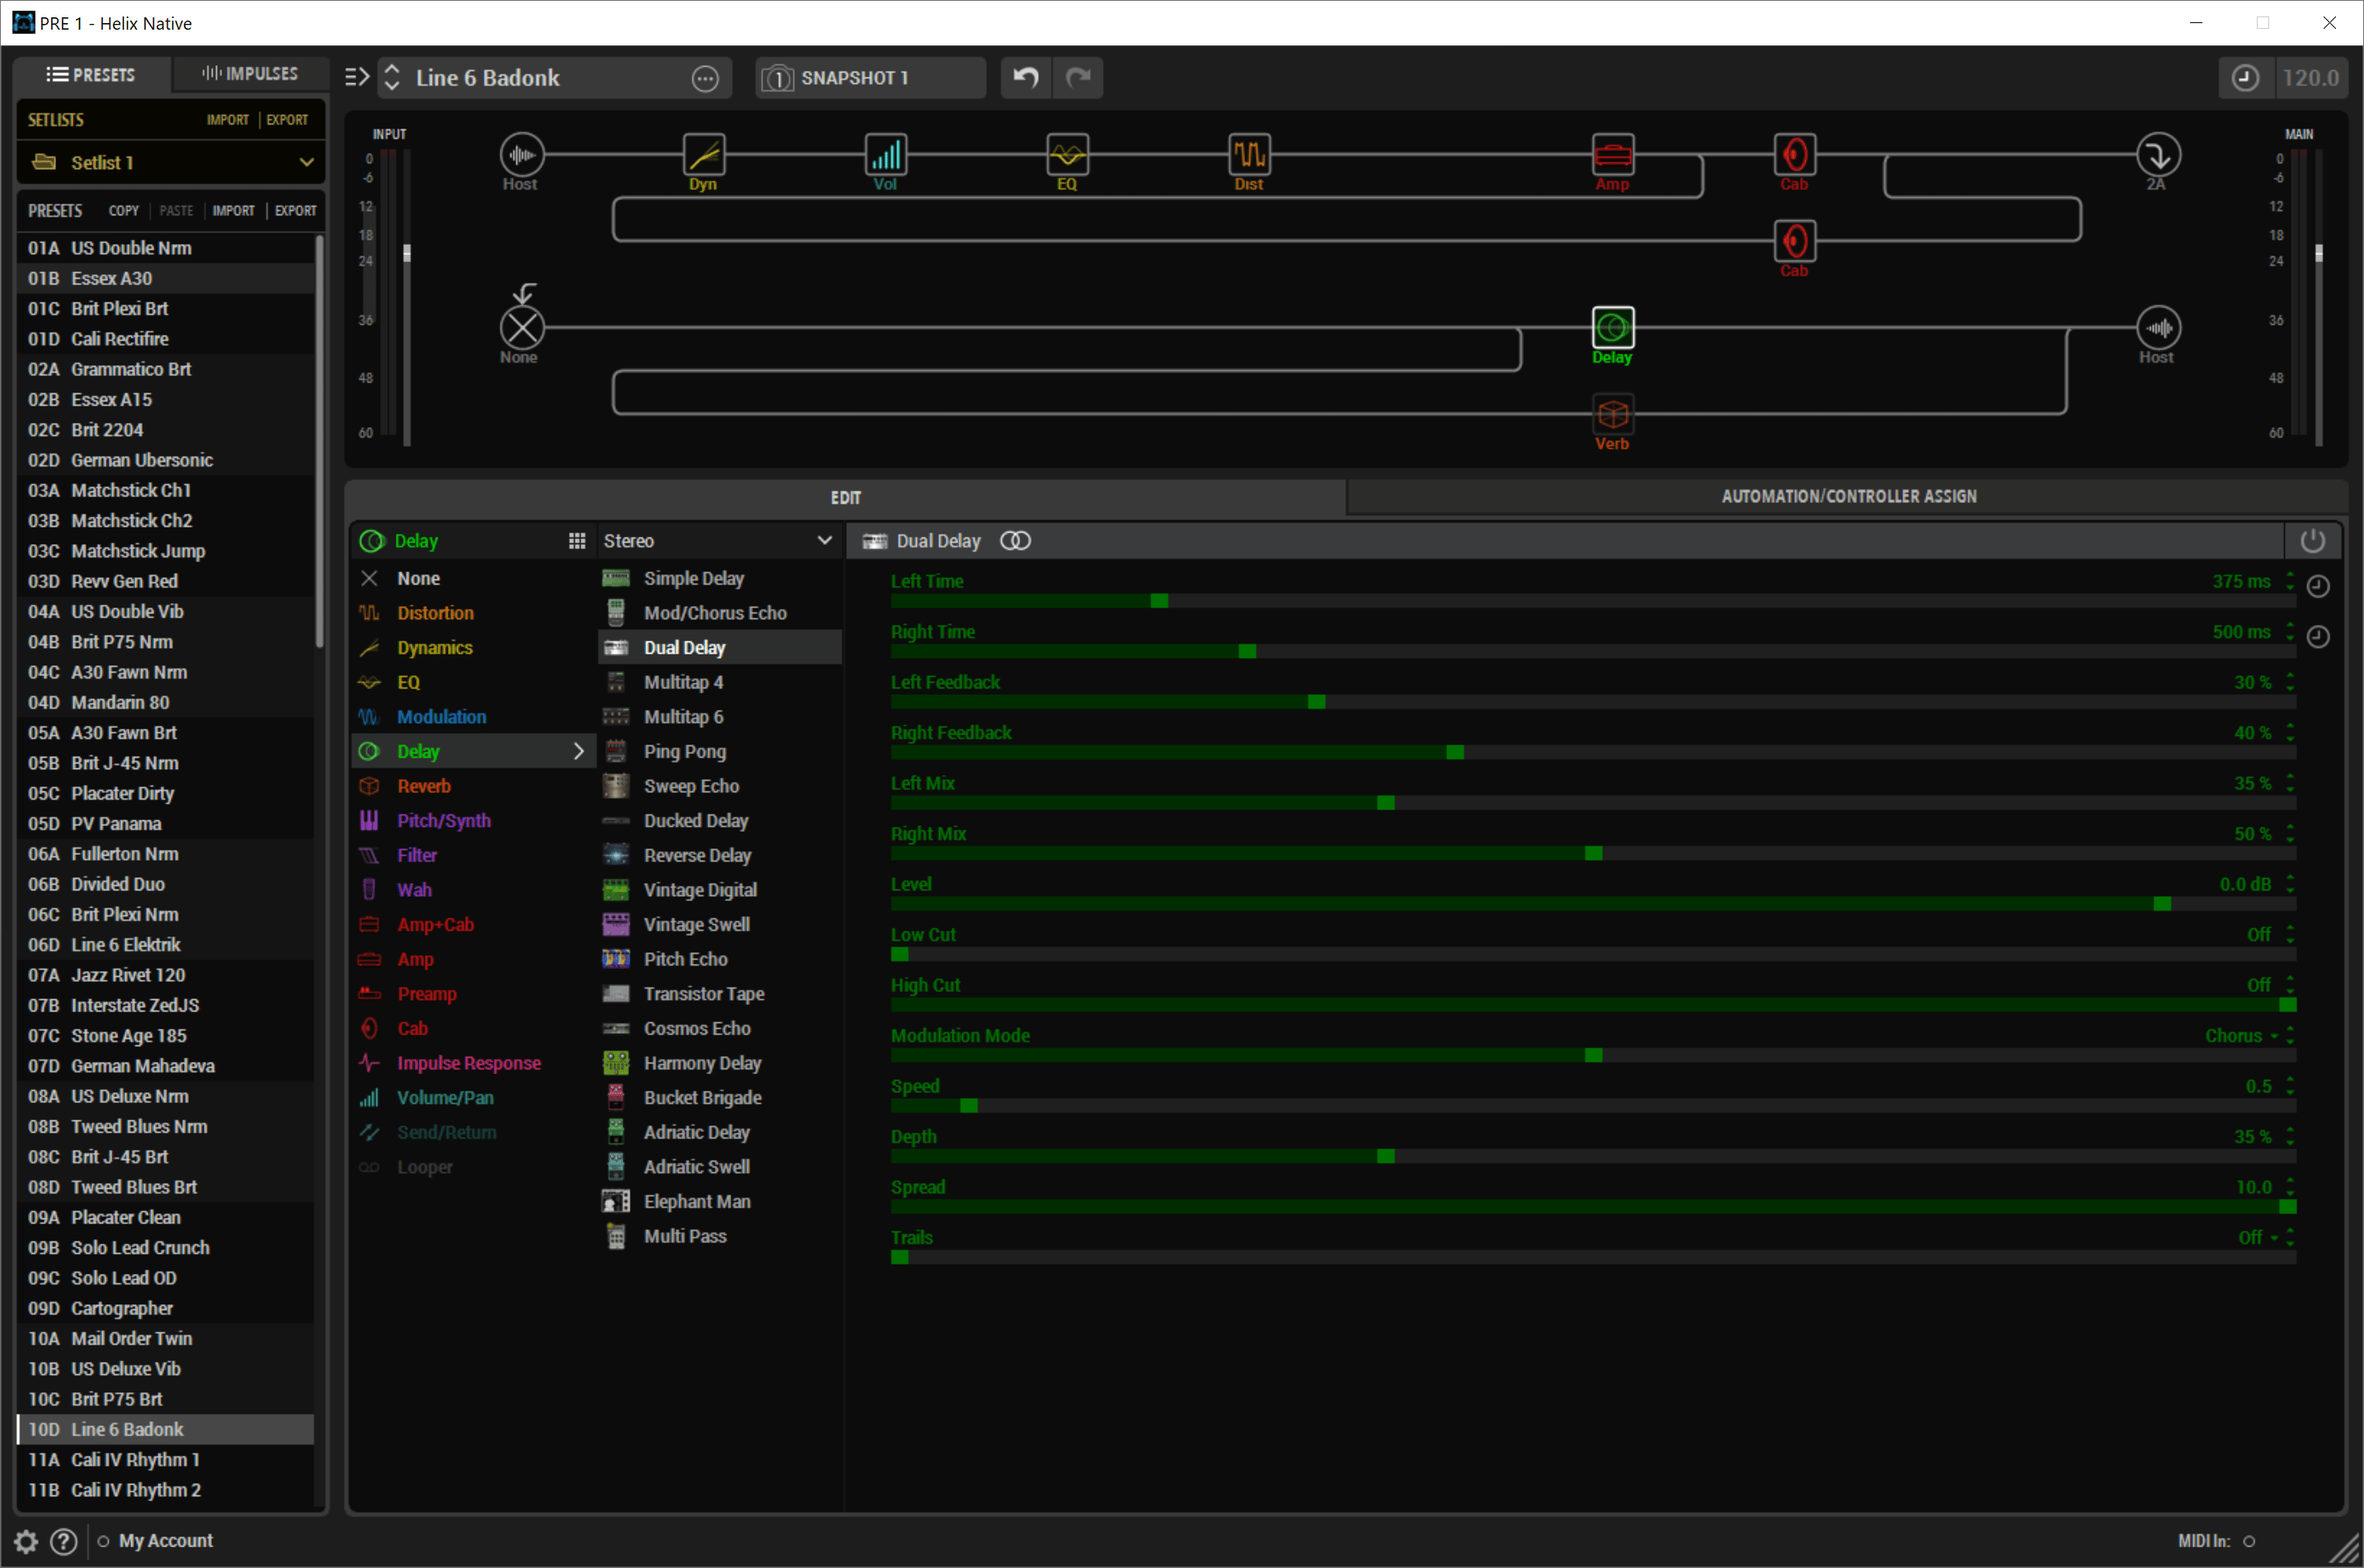Toggle the Trails Off setting
Screen dimensions: 2364x1568
tap(2256, 1238)
